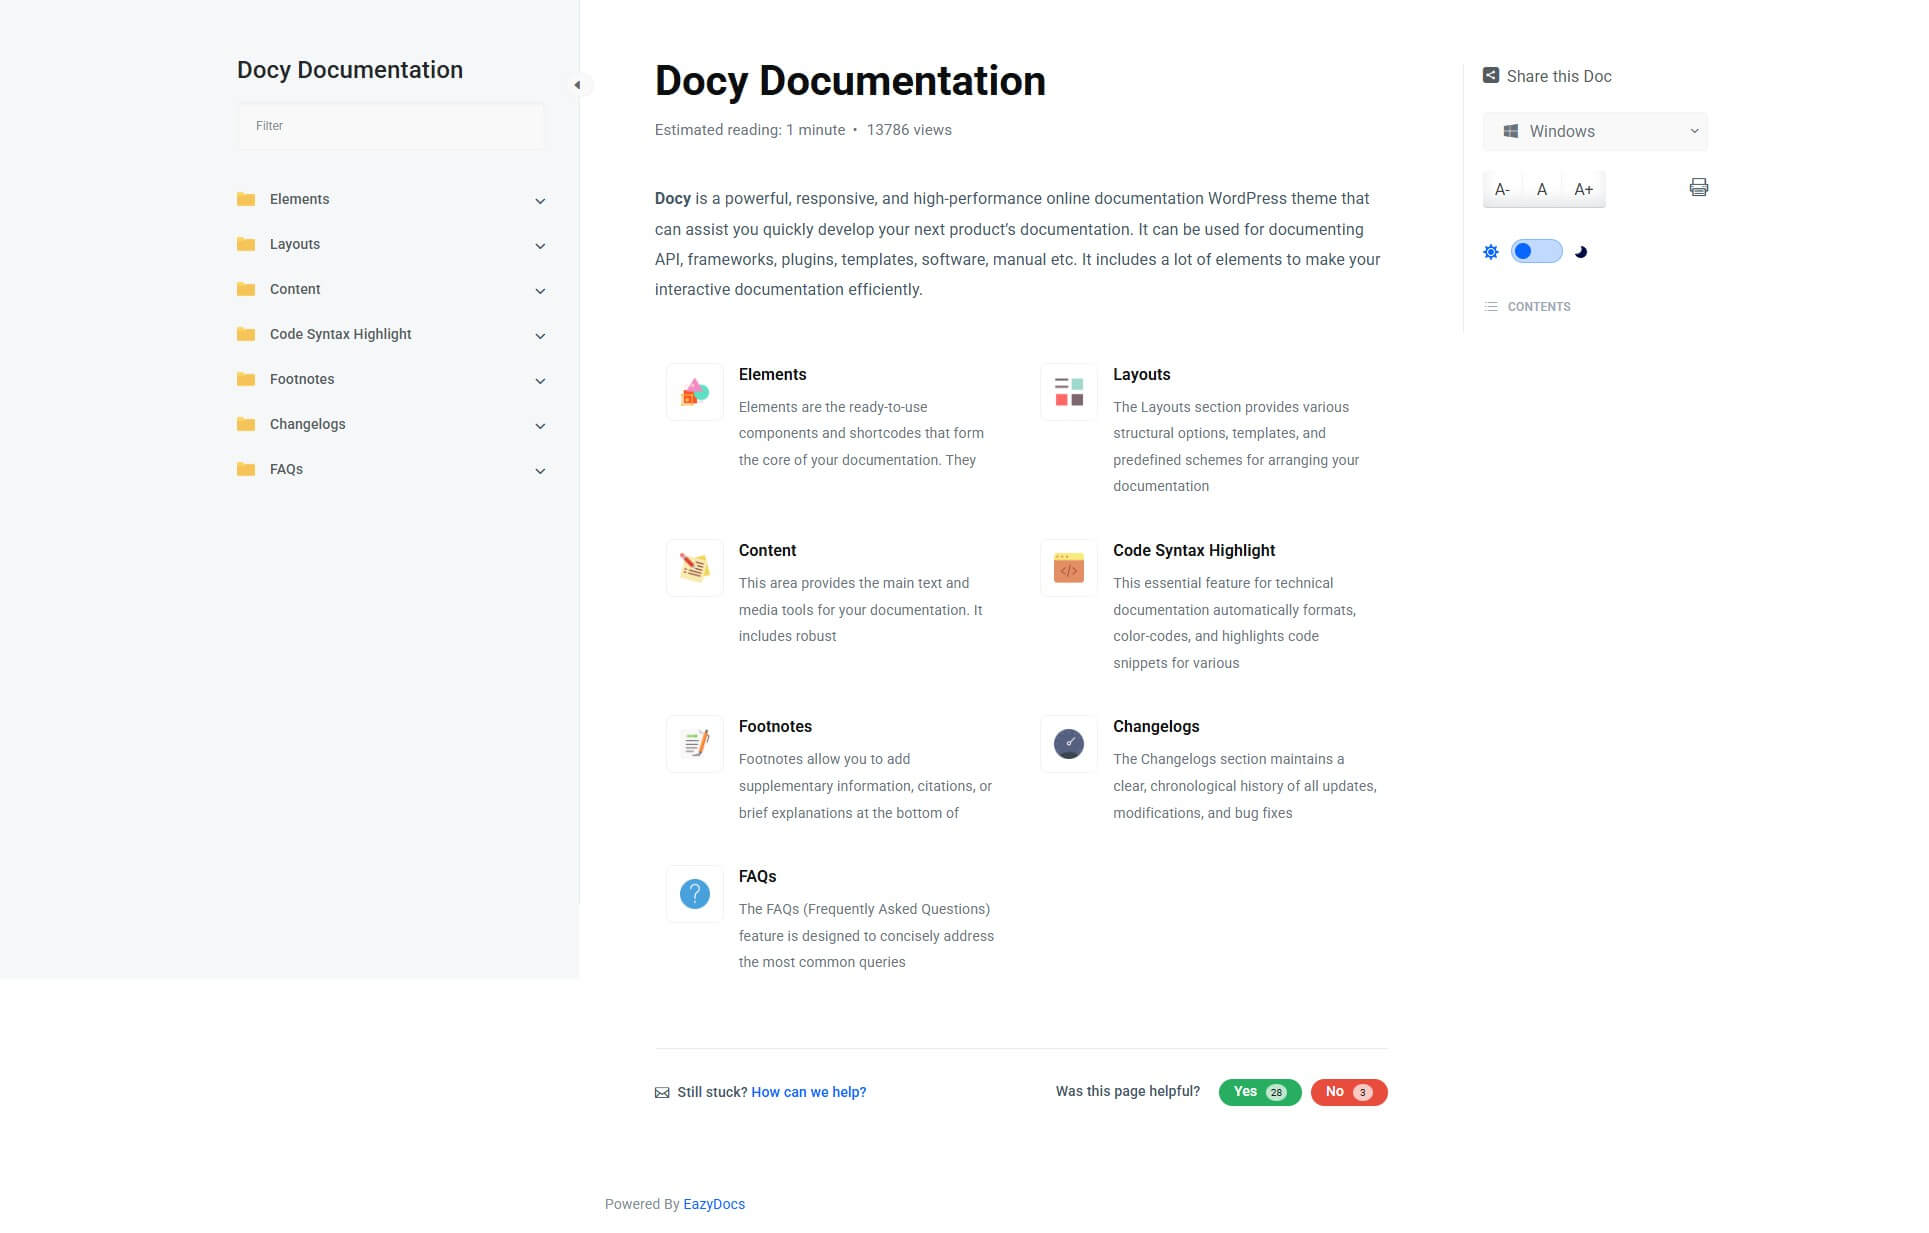Click the FAQs folder icon in the sidebar
Screen dimensions: 1929x1233
pos(245,469)
